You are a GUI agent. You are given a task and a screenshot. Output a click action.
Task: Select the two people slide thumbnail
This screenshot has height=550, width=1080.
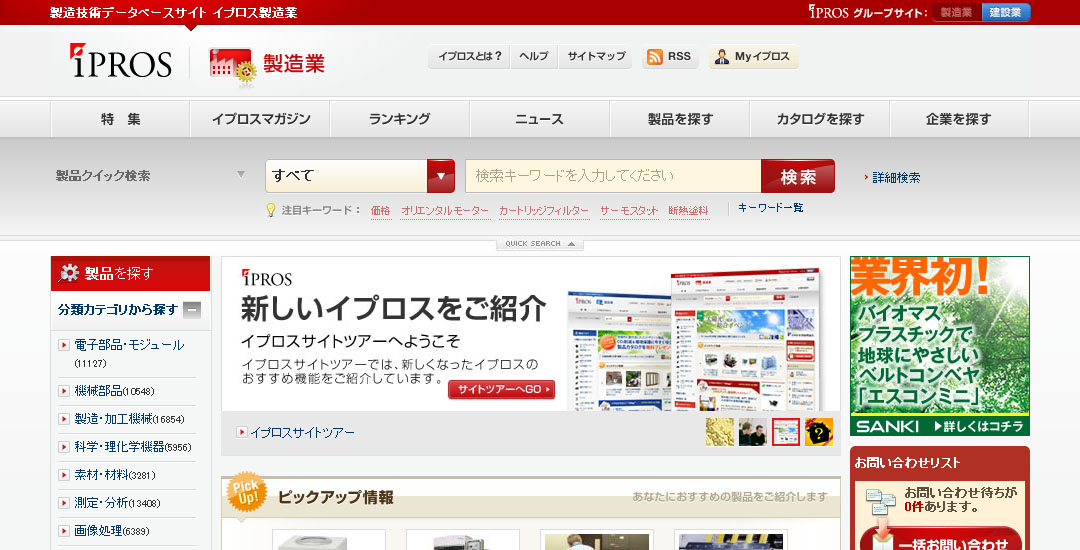coord(753,432)
